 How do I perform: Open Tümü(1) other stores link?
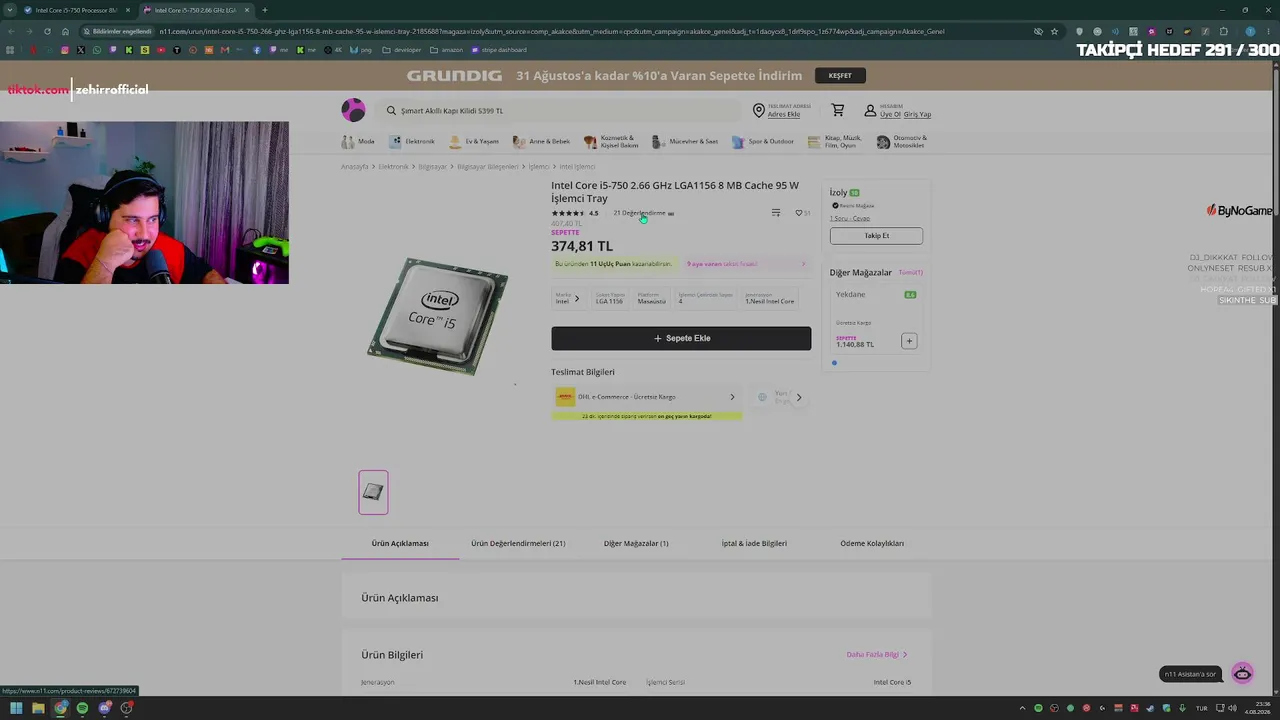pyautogui.click(x=910, y=272)
